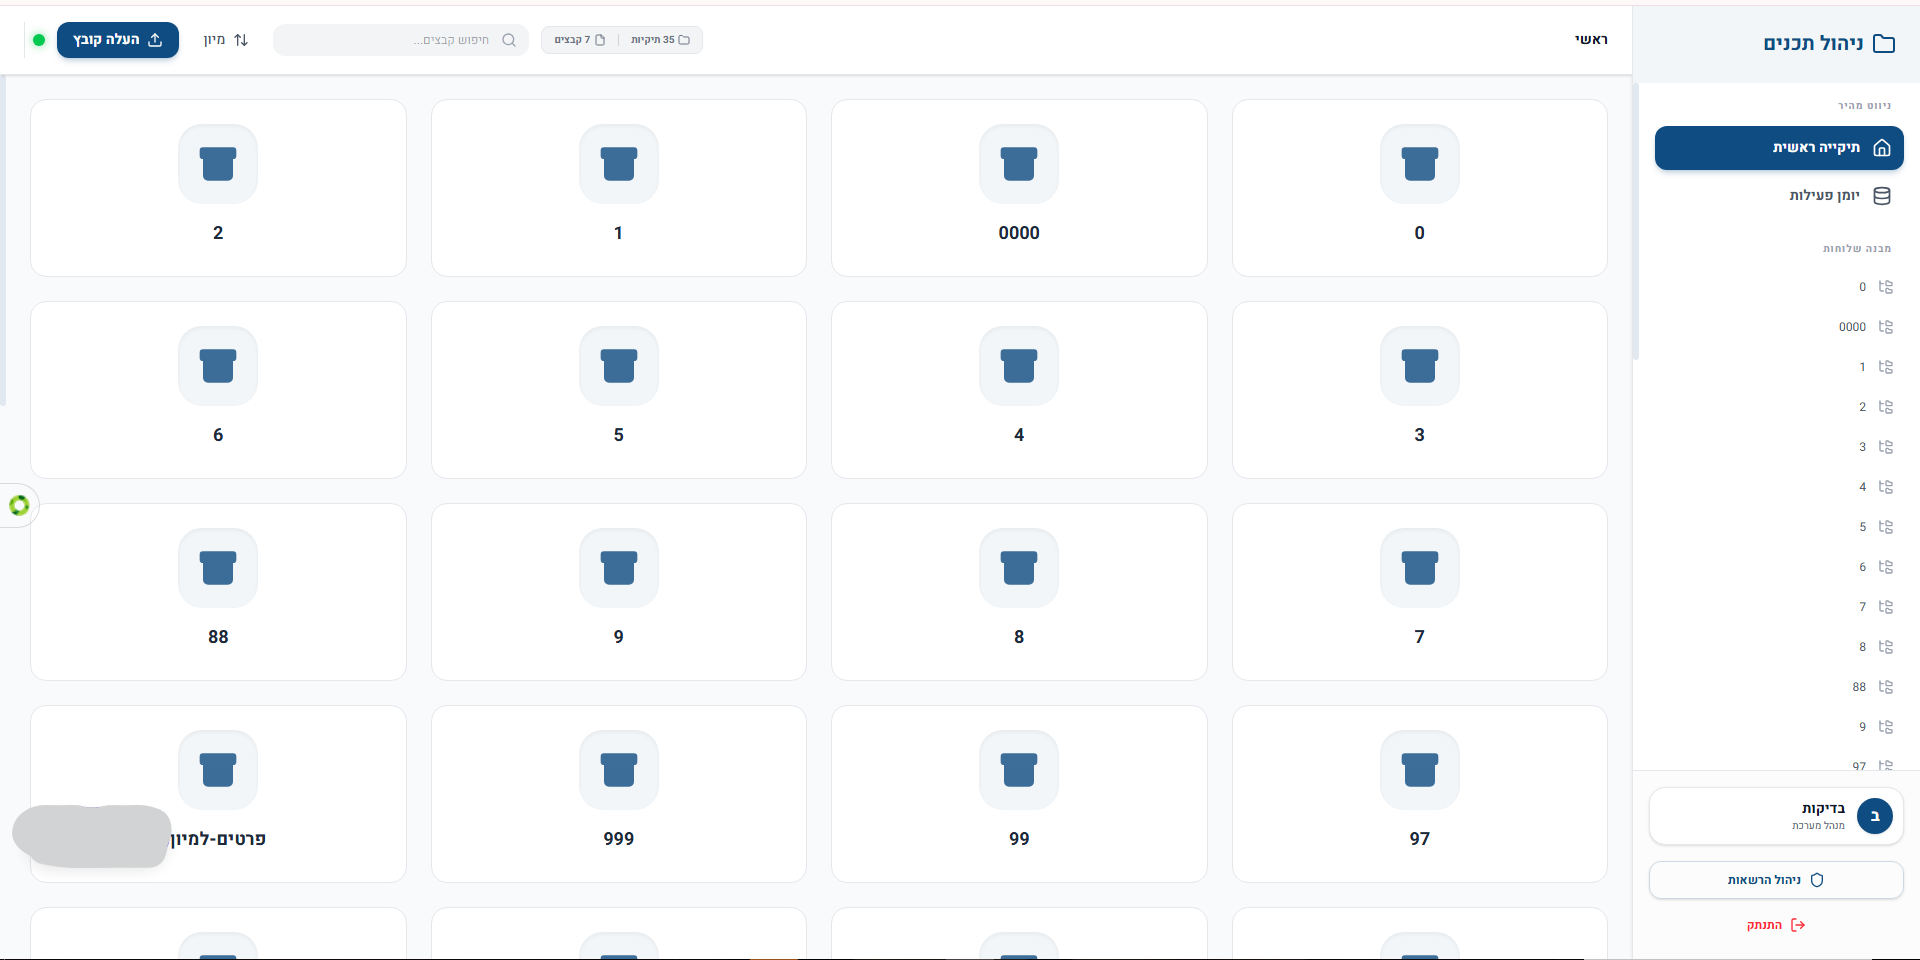Viewport: 1920px width, 960px height.
Task: Expand branch 0000 in extensions tree
Action: [x=1885, y=327]
